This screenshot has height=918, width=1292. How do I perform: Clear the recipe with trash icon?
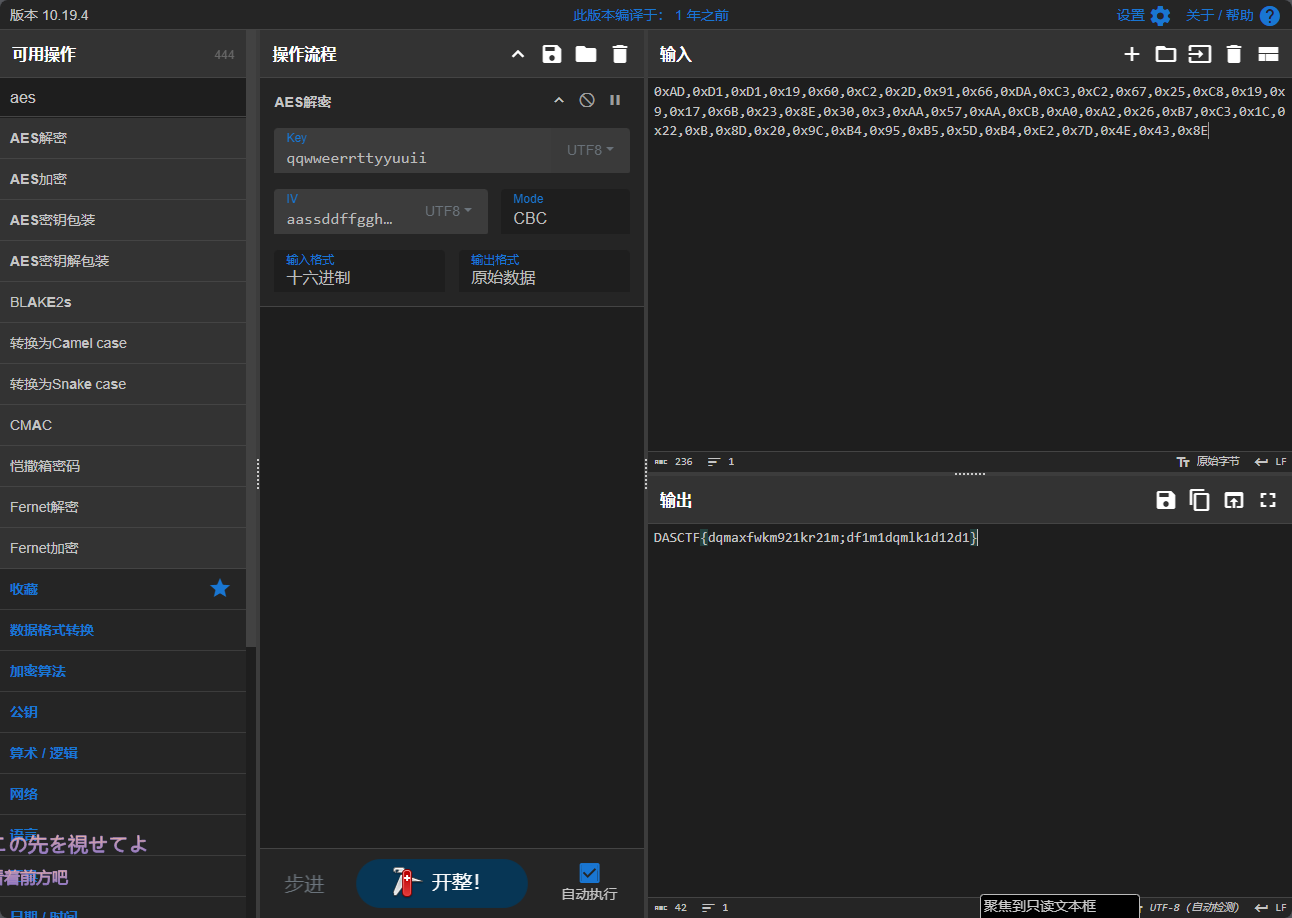point(620,54)
